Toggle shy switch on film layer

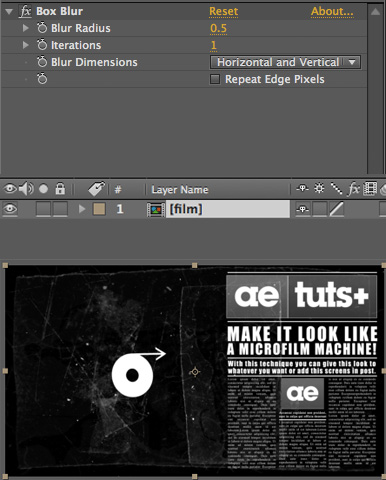coord(303,209)
